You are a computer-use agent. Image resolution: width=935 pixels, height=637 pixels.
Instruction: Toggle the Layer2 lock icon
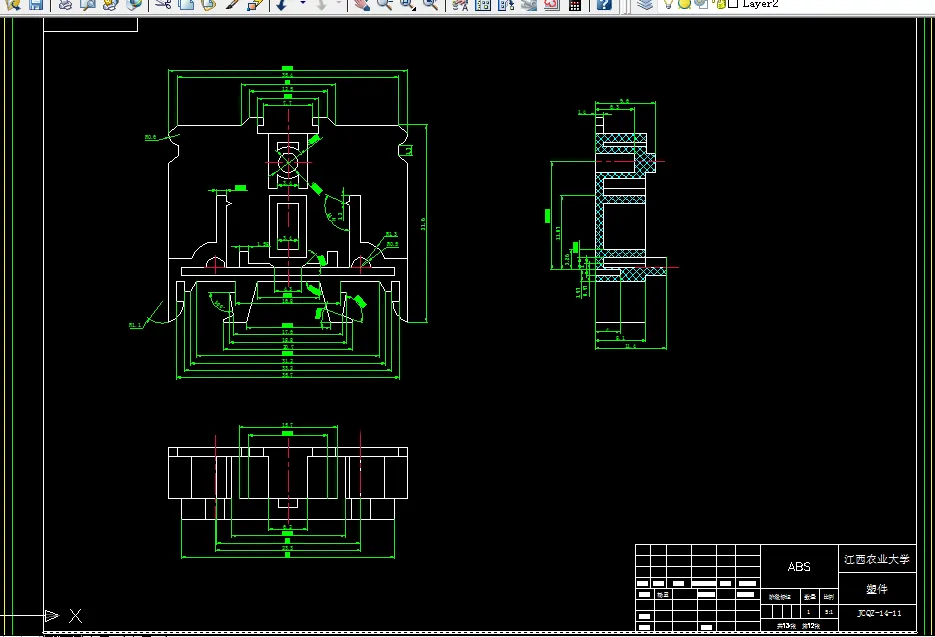pos(720,4)
